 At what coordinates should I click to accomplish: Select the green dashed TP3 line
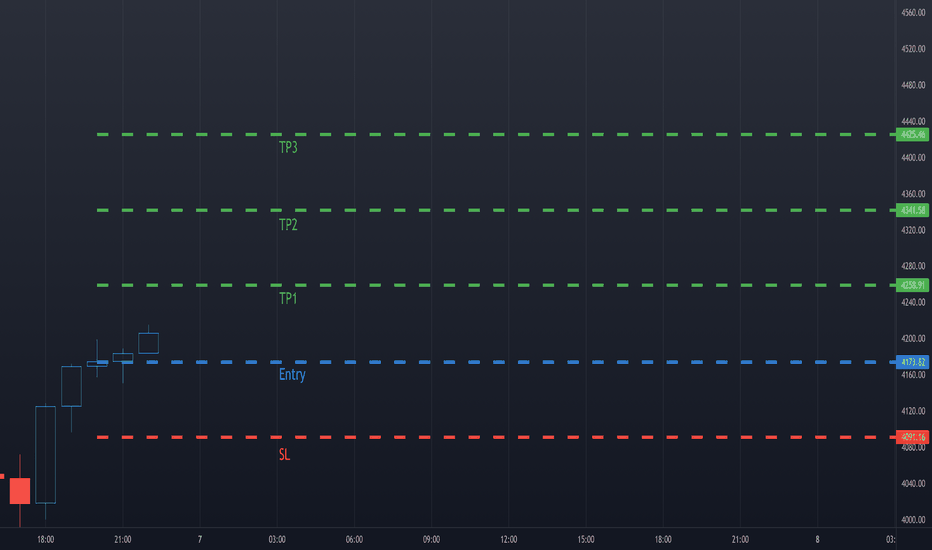496,134
